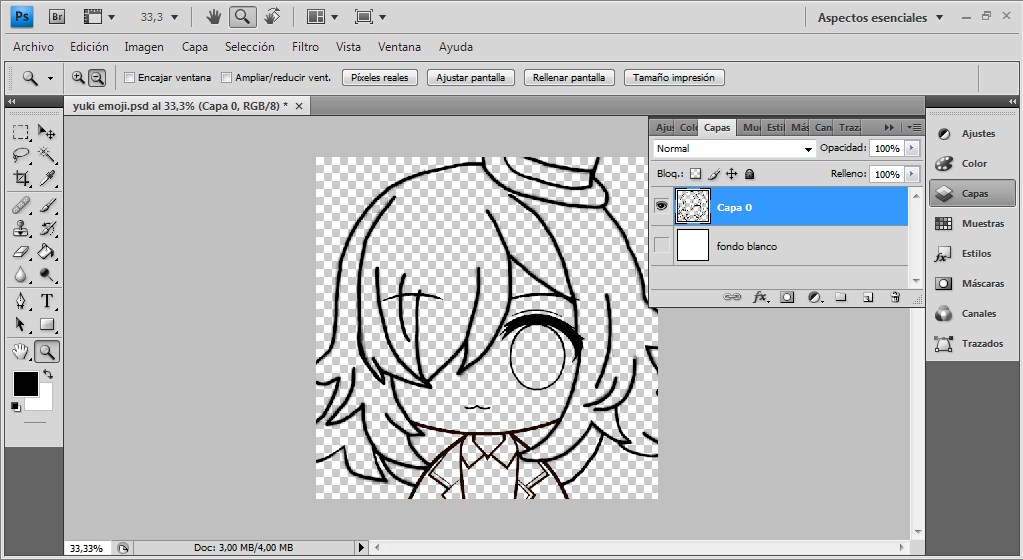This screenshot has width=1023, height=560.
Task: Select the Lasso tool
Action: pyautogui.click(x=21, y=155)
